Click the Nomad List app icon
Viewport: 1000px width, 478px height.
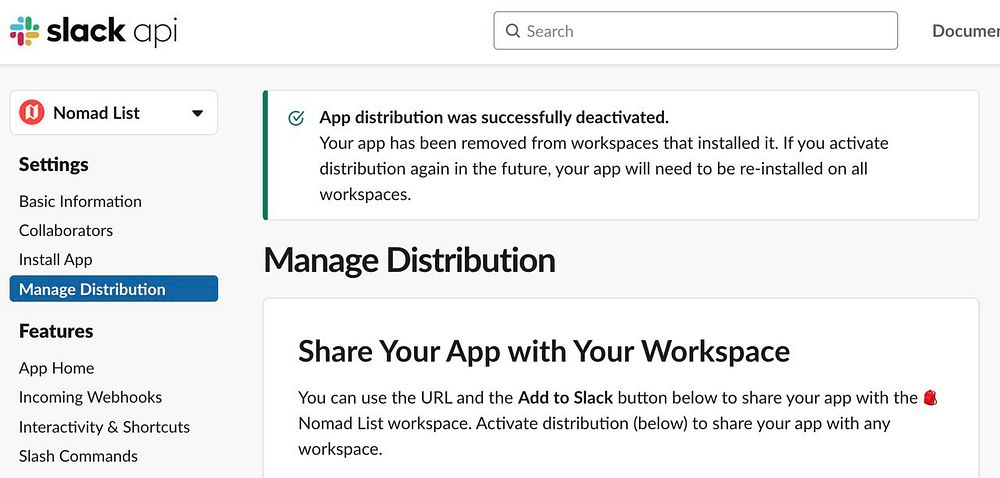32,113
